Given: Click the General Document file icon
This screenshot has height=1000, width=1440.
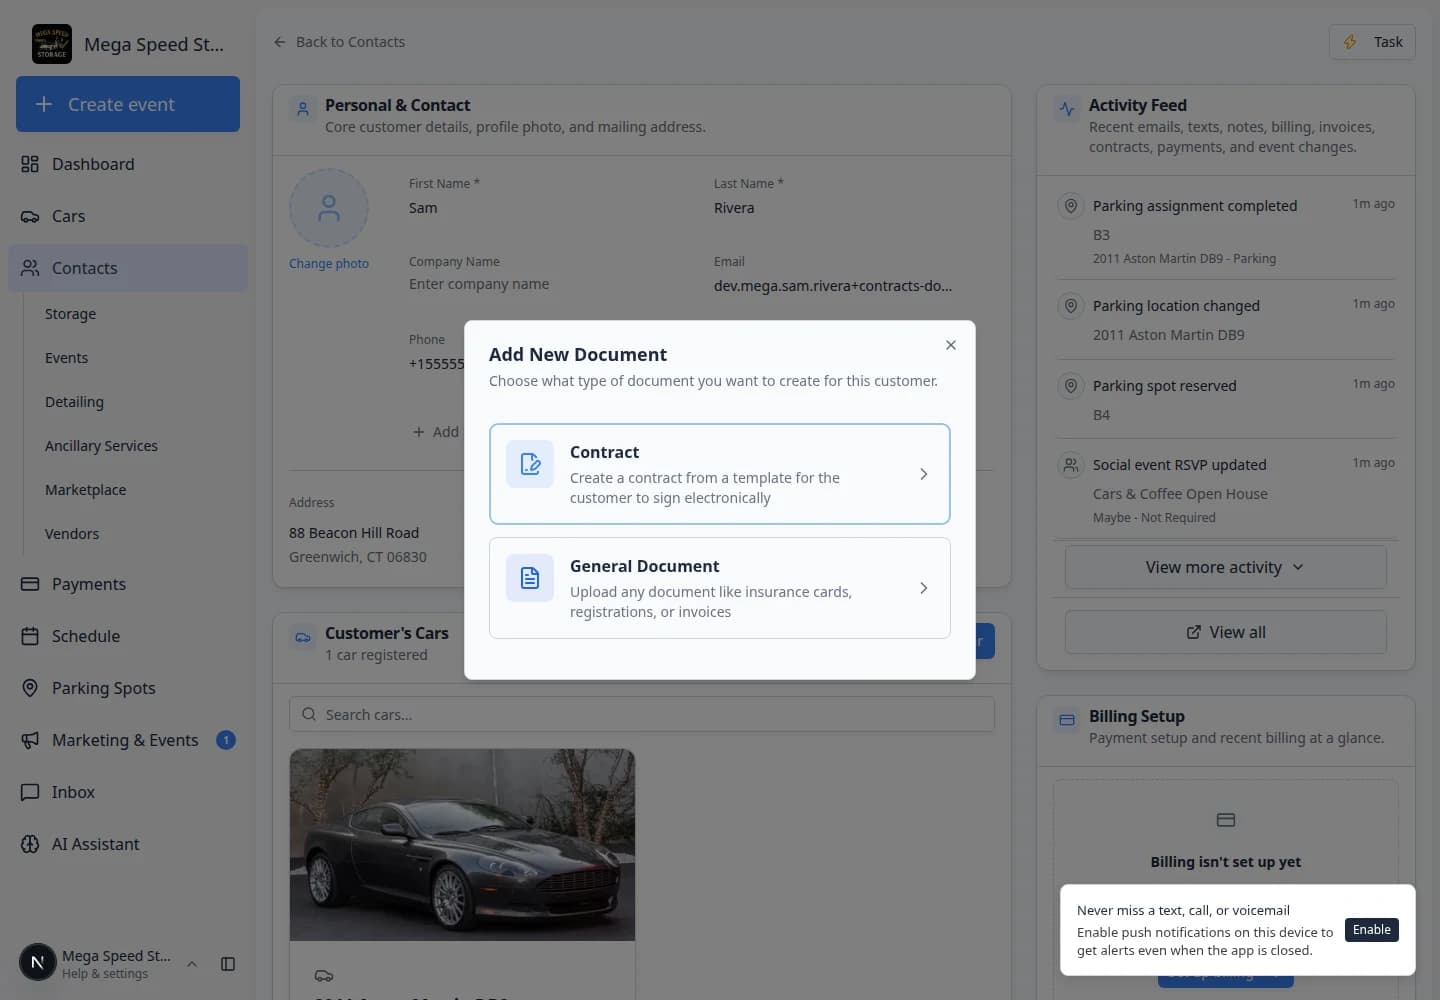Looking at the screenshot, I should tap(530, 578).
